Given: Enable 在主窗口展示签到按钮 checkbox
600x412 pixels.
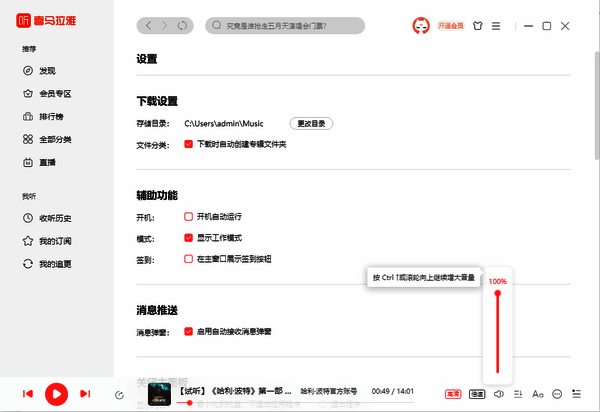Looking at the screenshot, I should pos(188,259).
